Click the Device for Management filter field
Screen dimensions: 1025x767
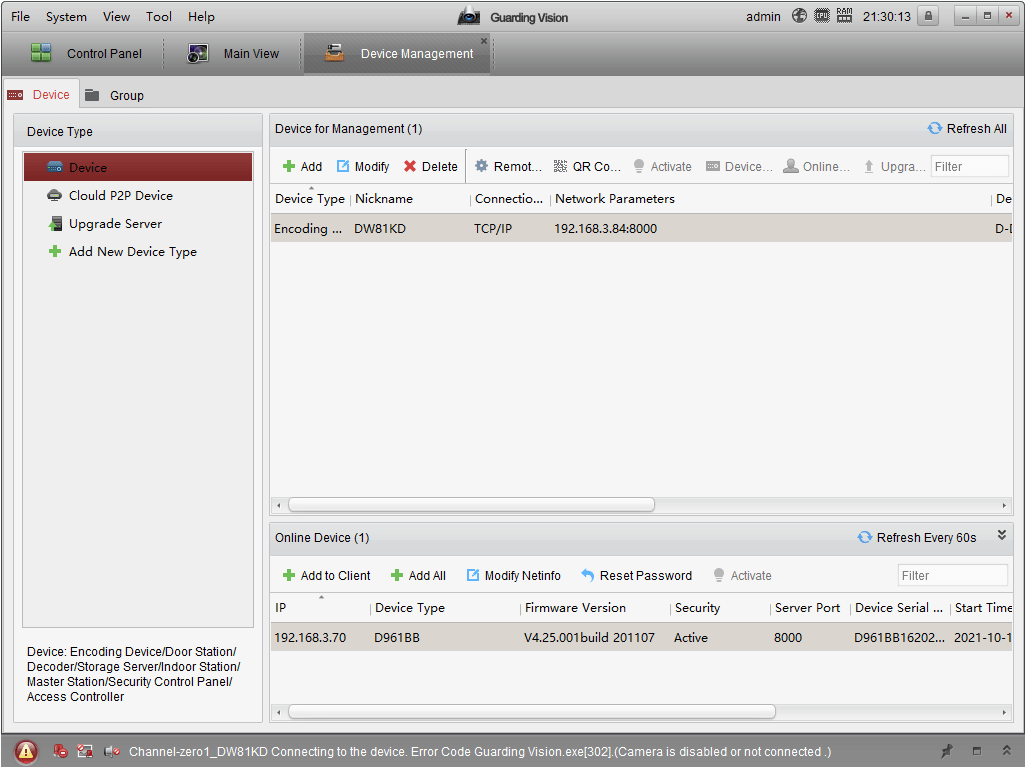click(969, 167)
